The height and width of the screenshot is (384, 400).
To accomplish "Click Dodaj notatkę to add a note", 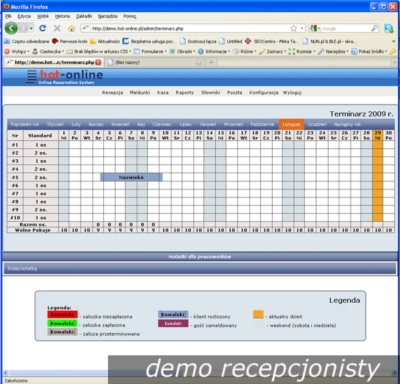I will [22, 268].
